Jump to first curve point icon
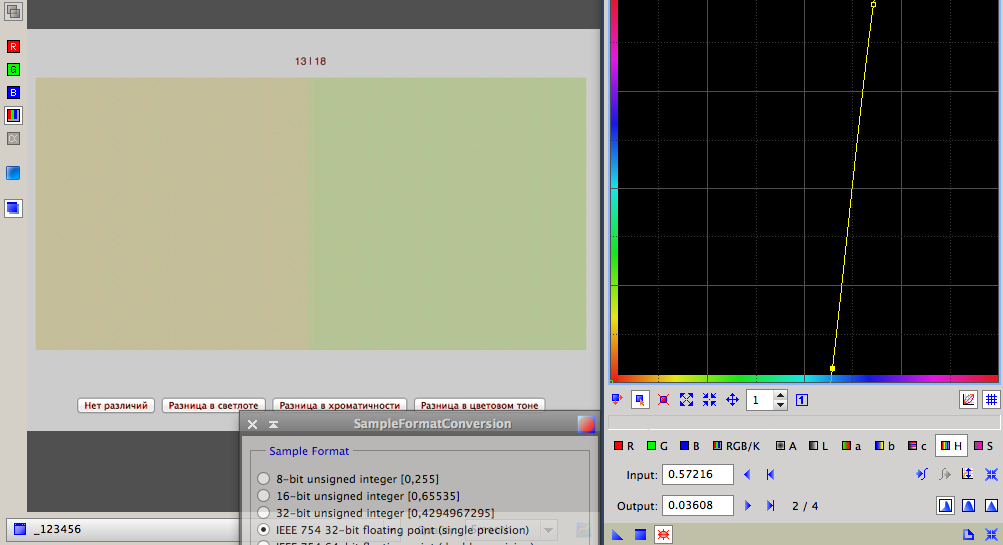This screenshot has height=545, width=1003. click(x=770, y=475)
